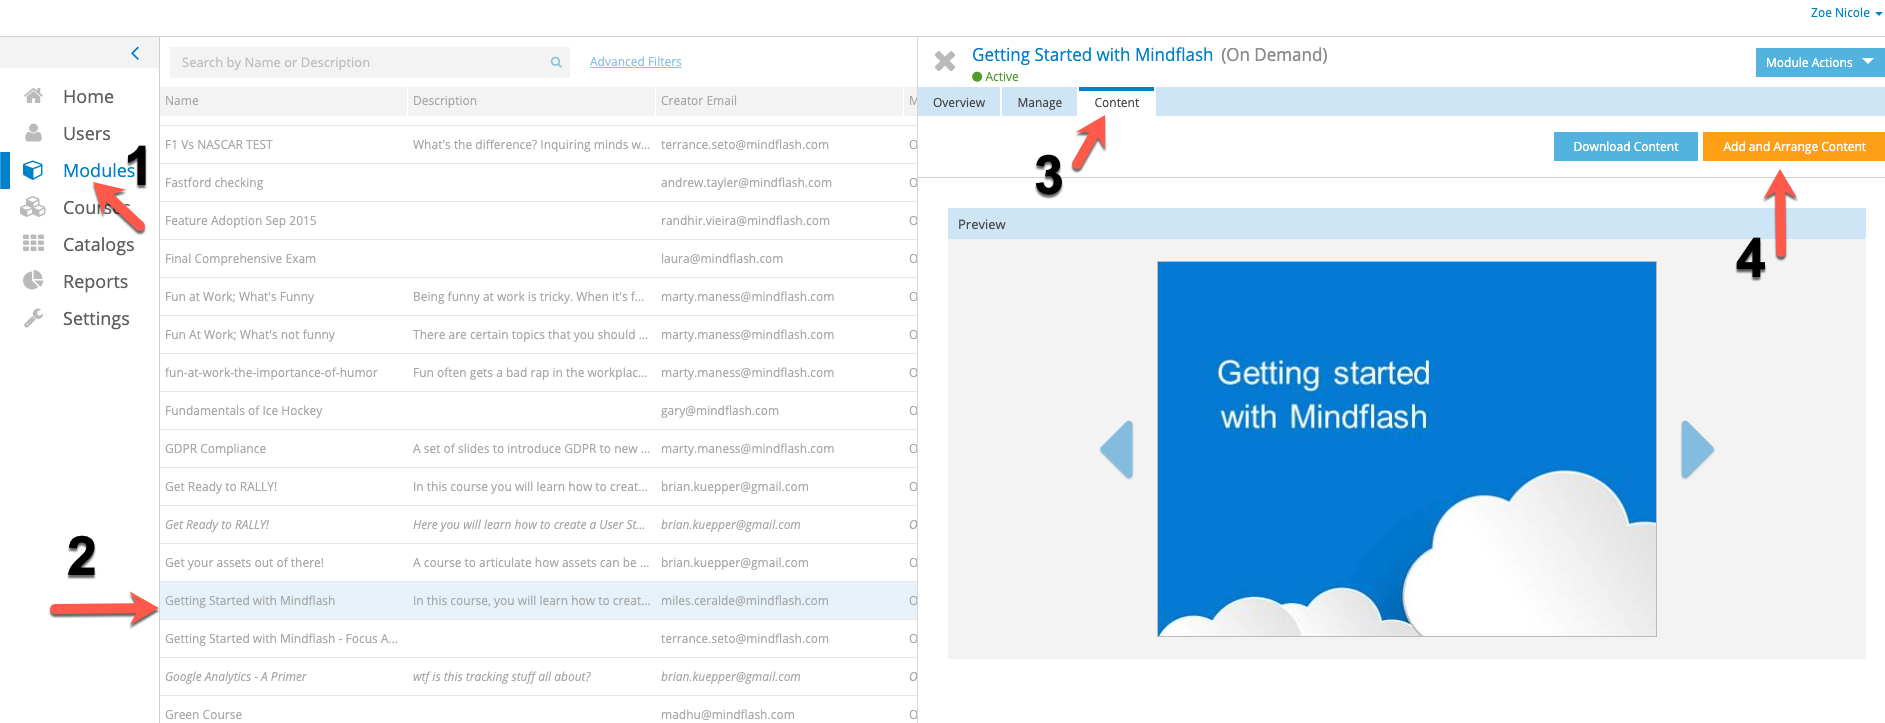Screen dimensions: 1885x723
Task: Click email laura@mindflash.com cell
Action: pos(722,259)
